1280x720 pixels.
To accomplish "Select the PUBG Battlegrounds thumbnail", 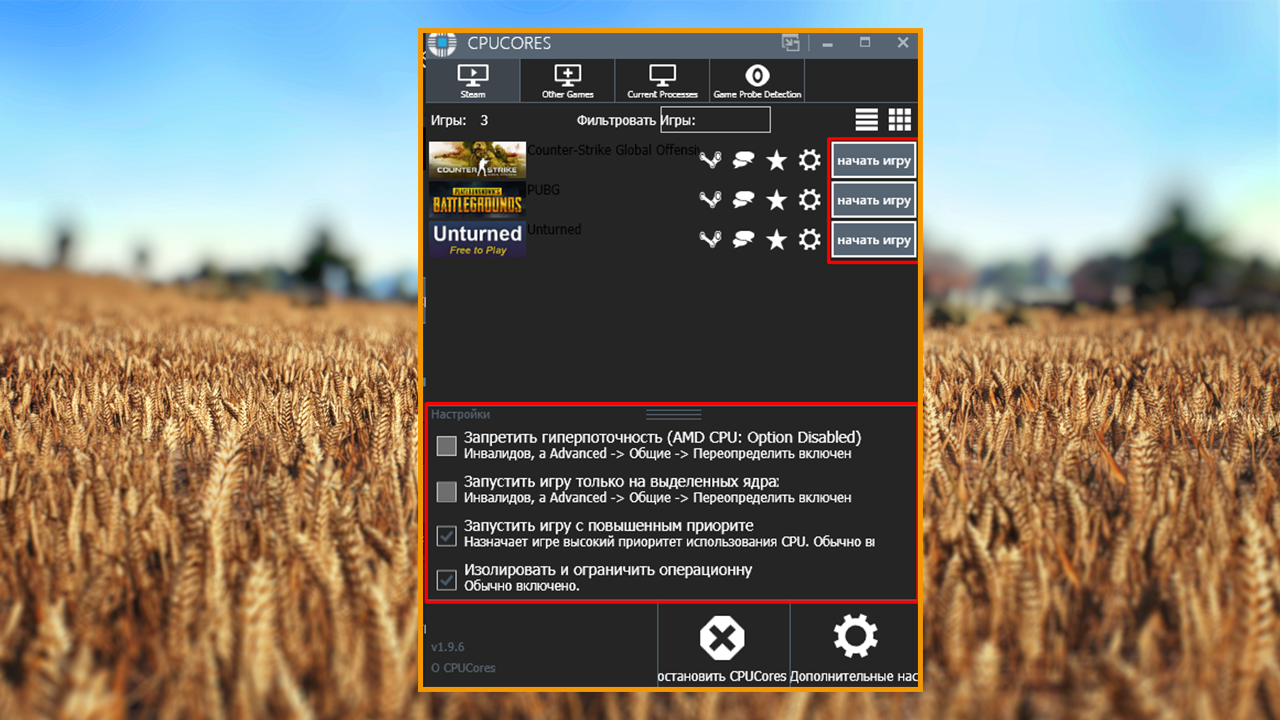I will pos(478,200).
